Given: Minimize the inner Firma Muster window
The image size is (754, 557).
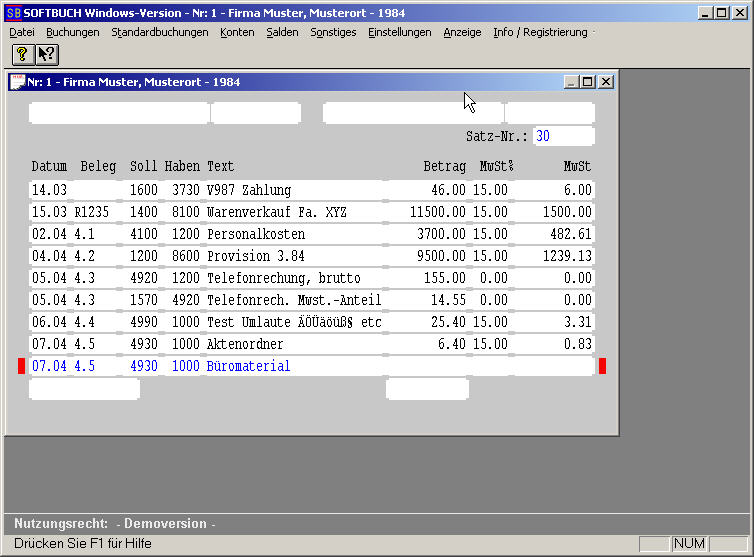Looking at the screenshot, I should tap(571, 82).
